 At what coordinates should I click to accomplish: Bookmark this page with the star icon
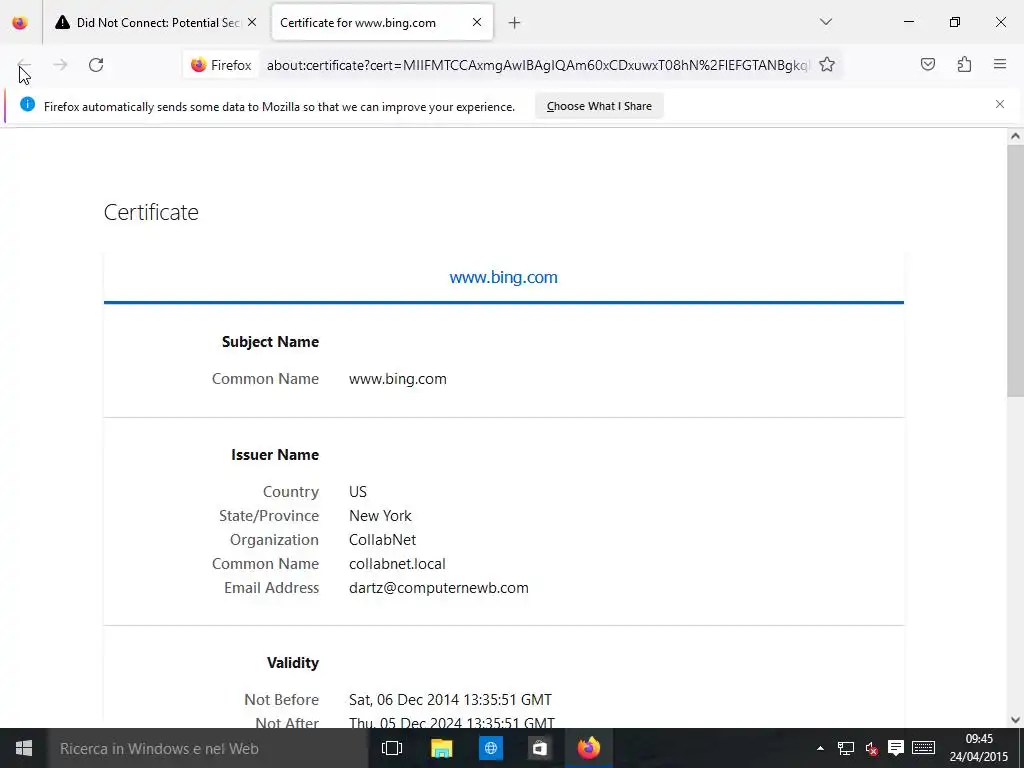pos(827,65)
